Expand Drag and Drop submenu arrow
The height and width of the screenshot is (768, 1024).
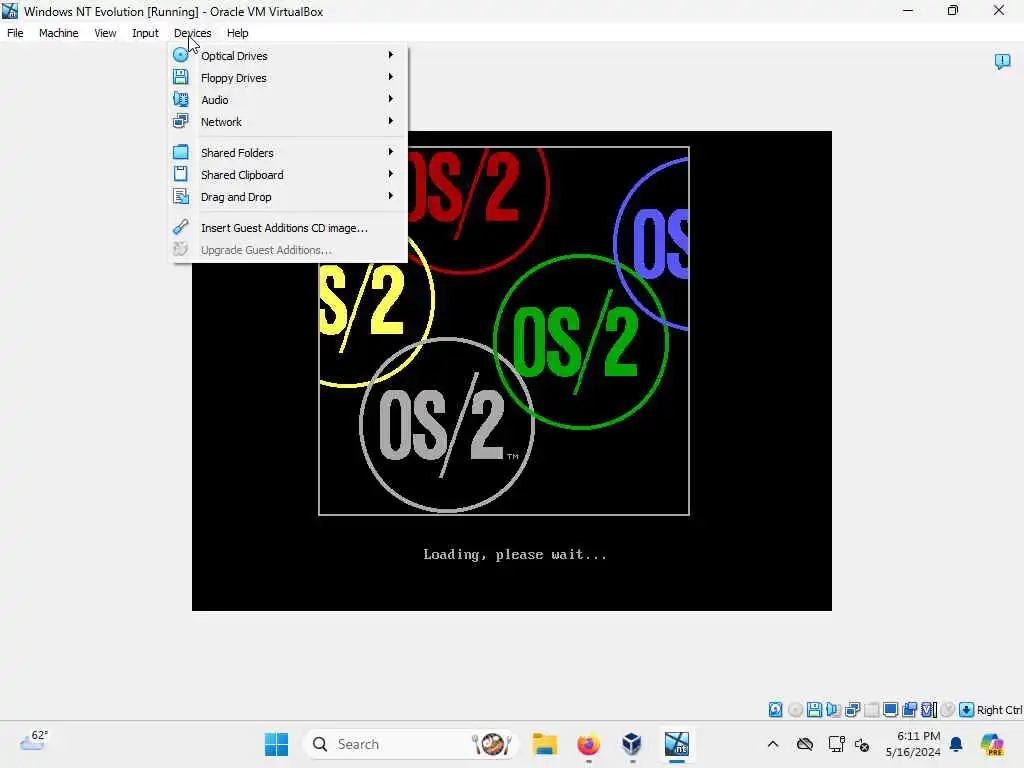pyautogui.click(x=391, y=196)
